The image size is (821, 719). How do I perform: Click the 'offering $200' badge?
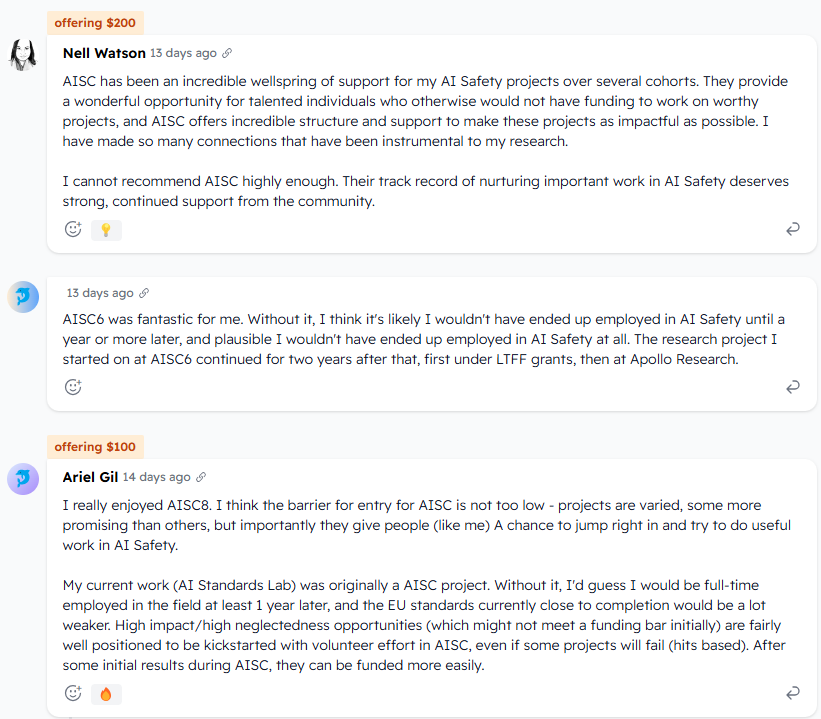95,23
